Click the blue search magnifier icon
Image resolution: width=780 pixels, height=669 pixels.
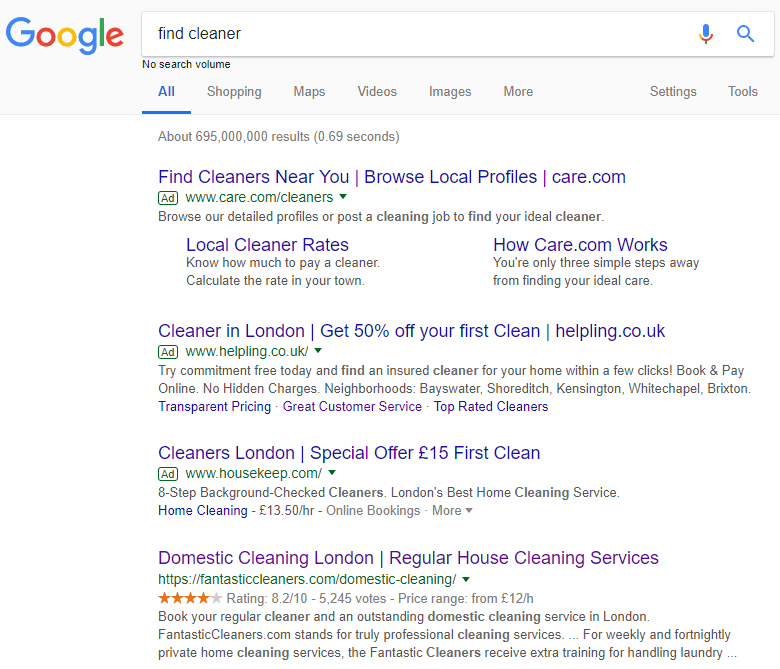745,34
